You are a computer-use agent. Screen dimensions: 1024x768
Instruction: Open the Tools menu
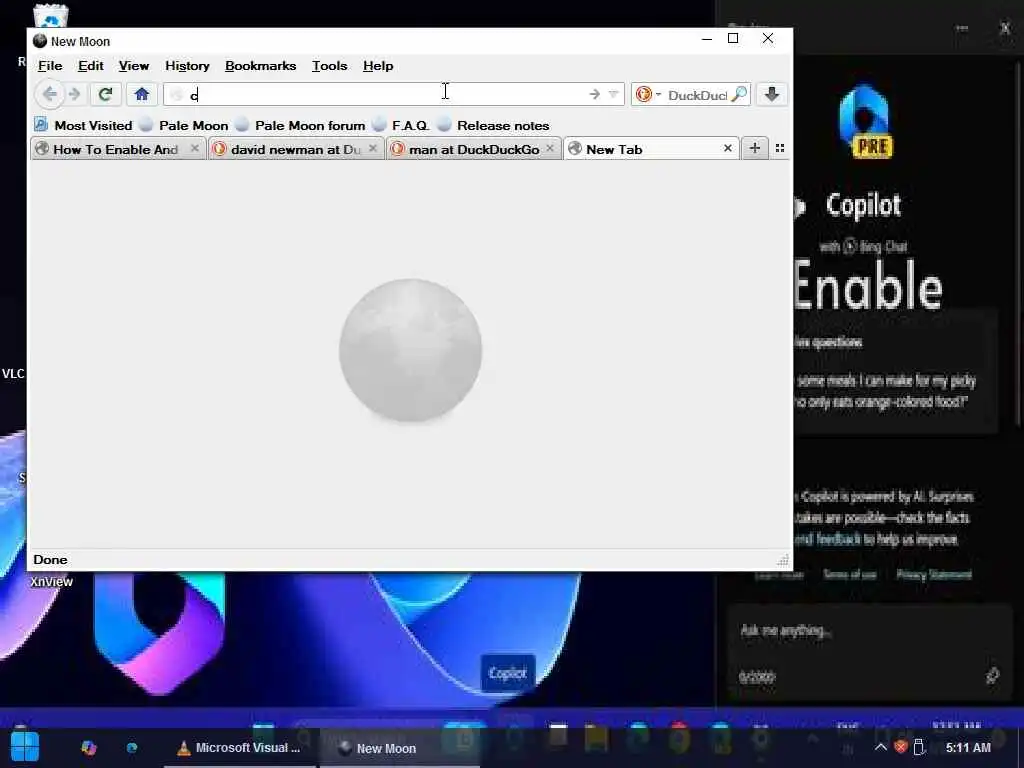[329, 66]
